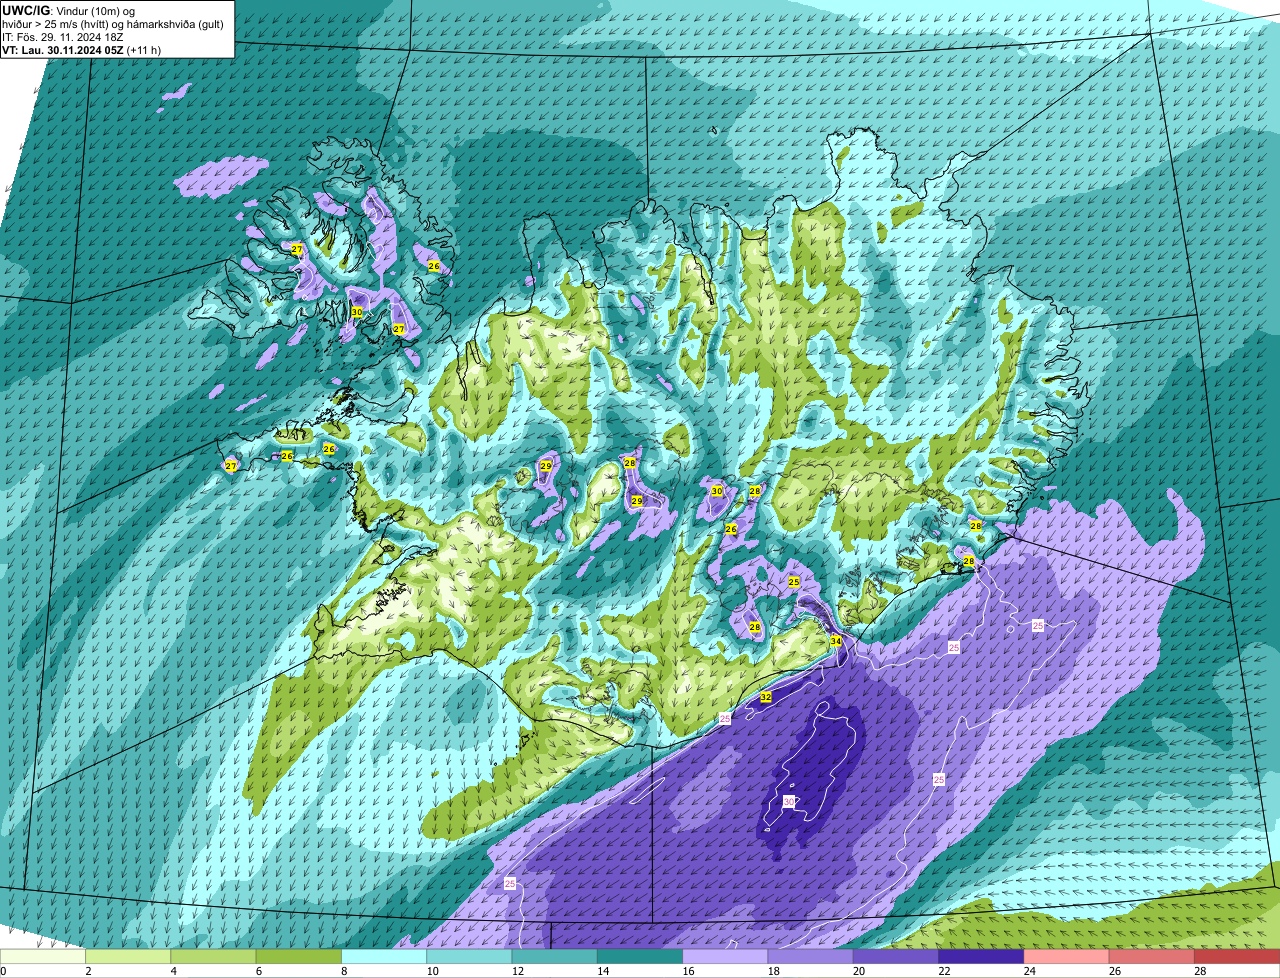1280x978 pixels.
Task: Click the 6–8 m/s olive green legend swatch
Action: coord(299,957)
